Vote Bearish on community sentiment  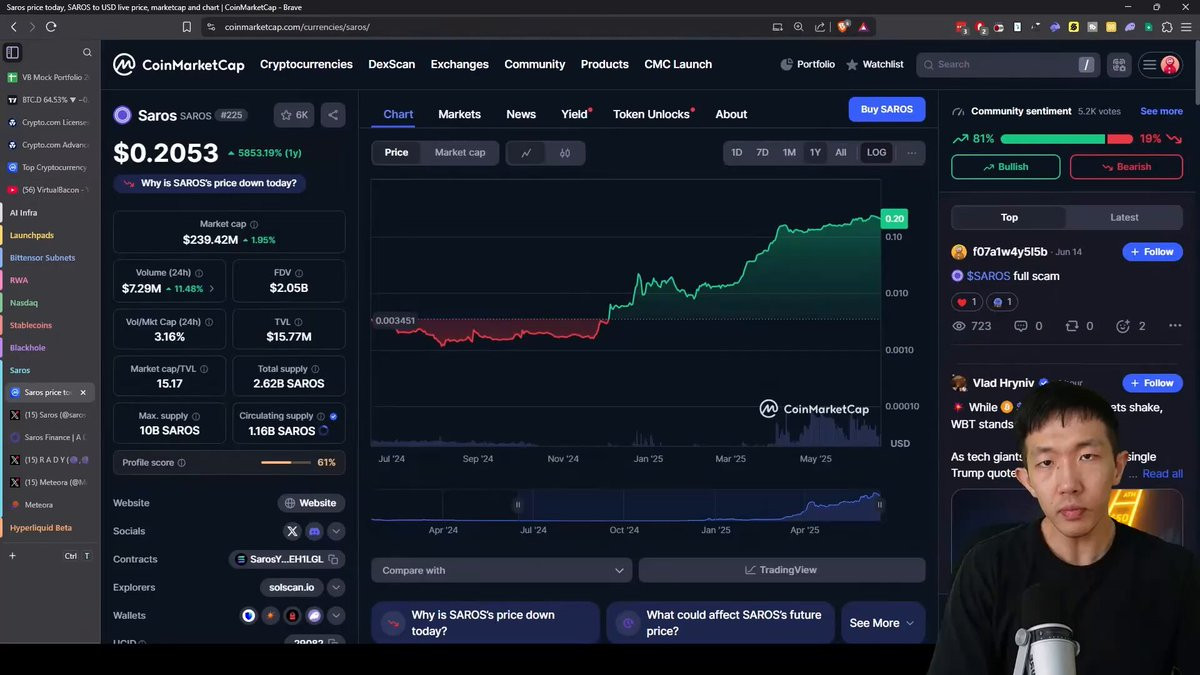(x=1126, y=167)
